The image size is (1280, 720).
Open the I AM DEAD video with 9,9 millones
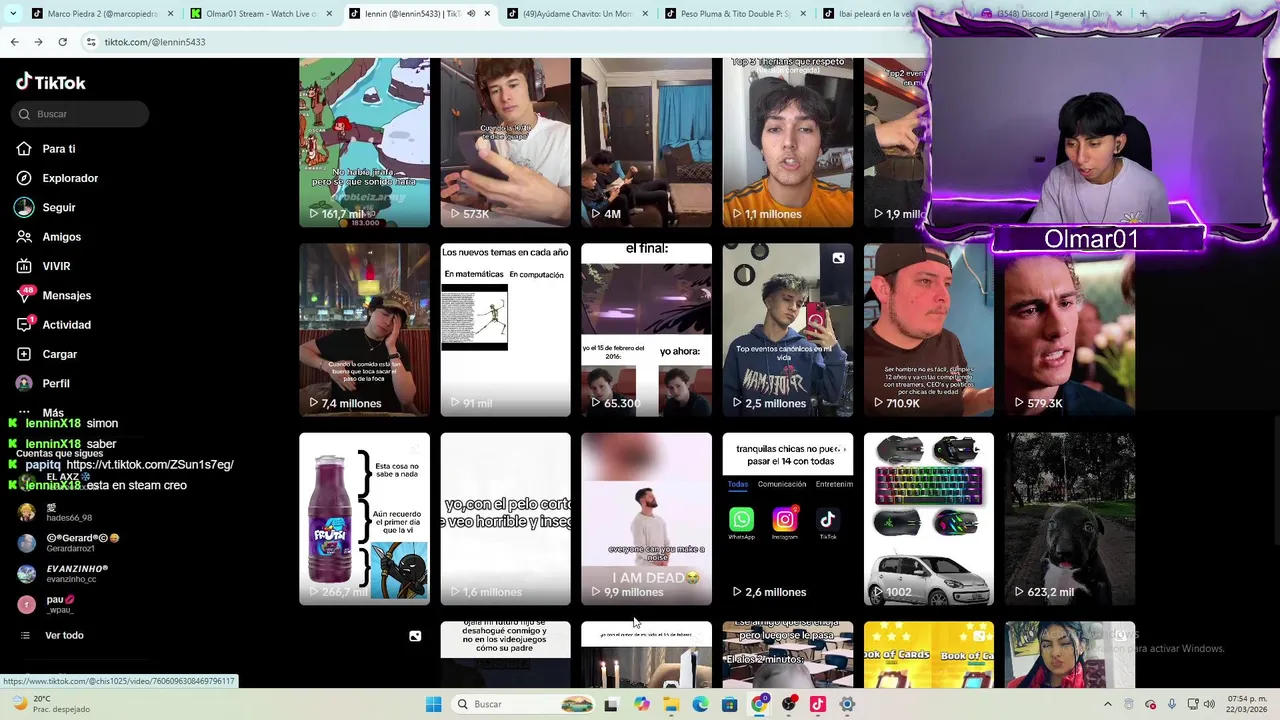[647, 519]
